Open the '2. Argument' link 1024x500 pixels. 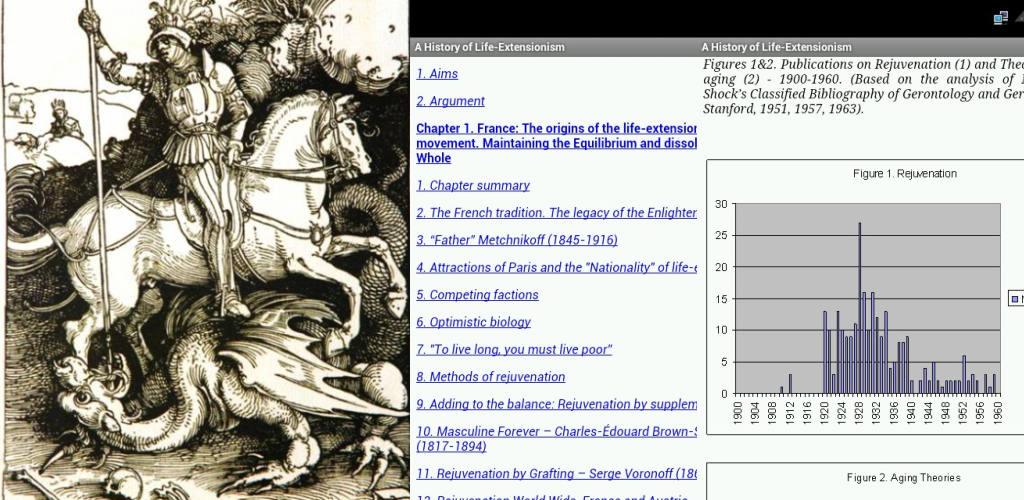pos(451,101)
